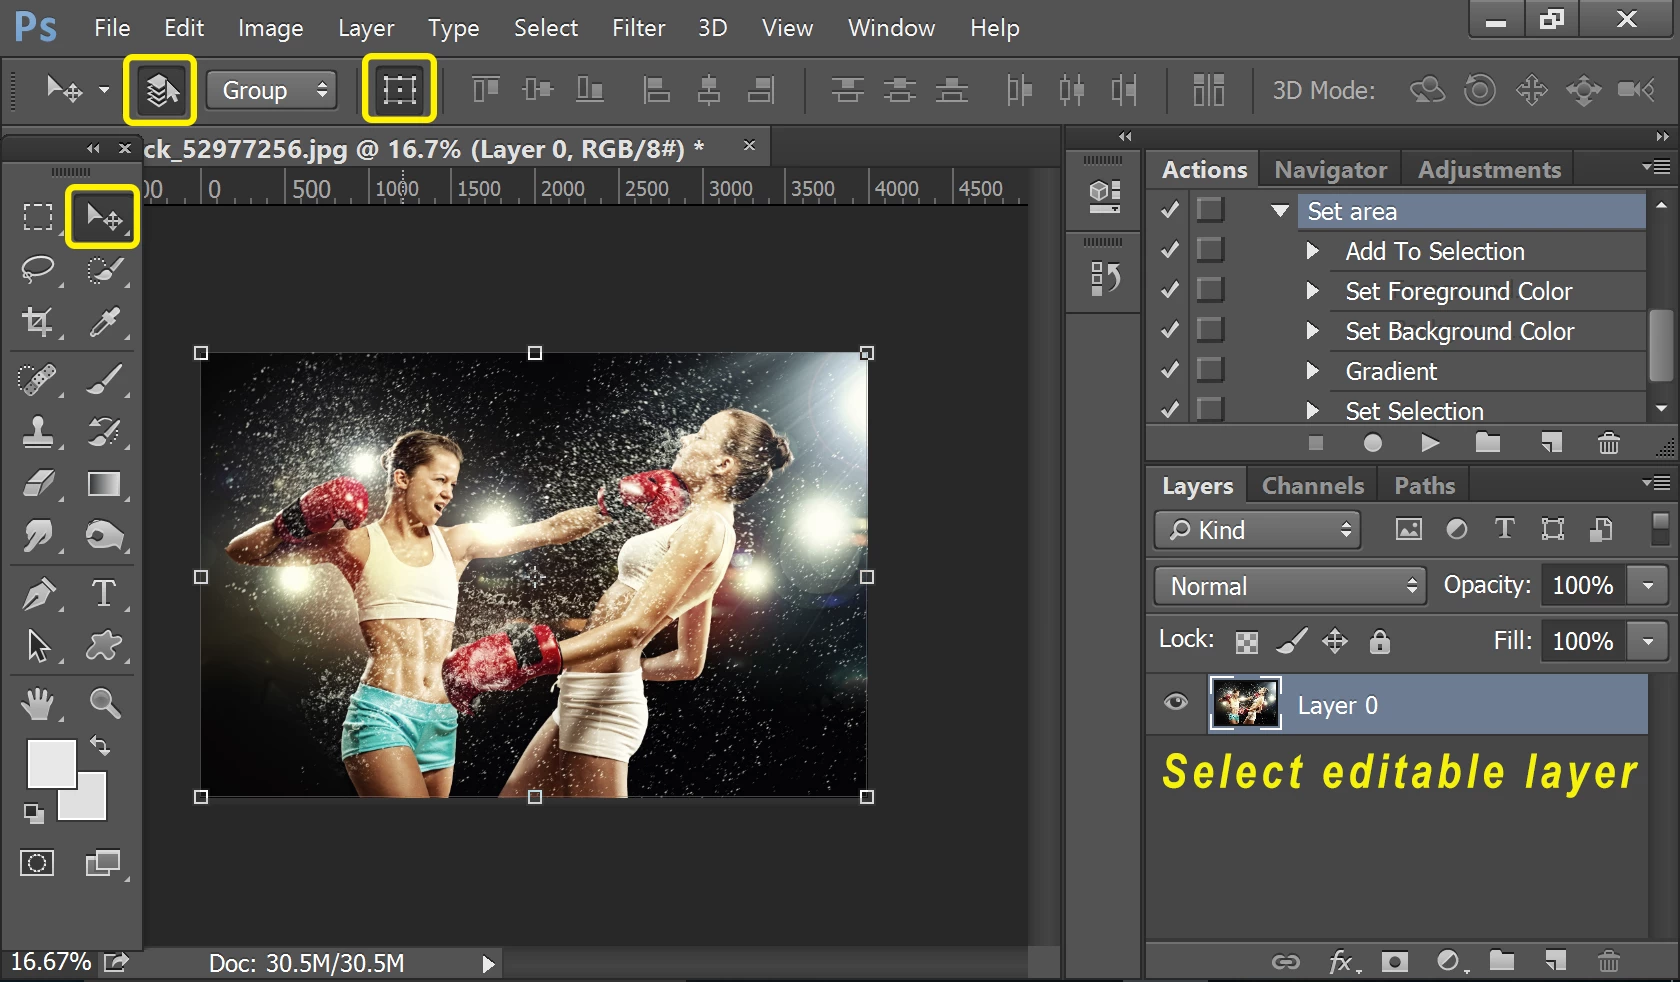The image size is (1680, 982).
Task: Open the Group auto-select dropdown
Action: click(x=273, y=90)
